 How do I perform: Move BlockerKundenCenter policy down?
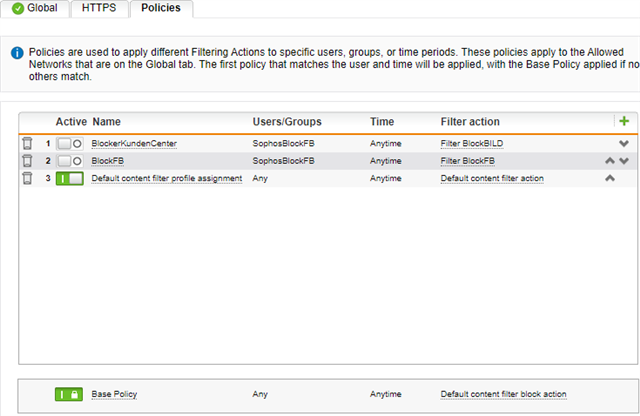(624, 144)
